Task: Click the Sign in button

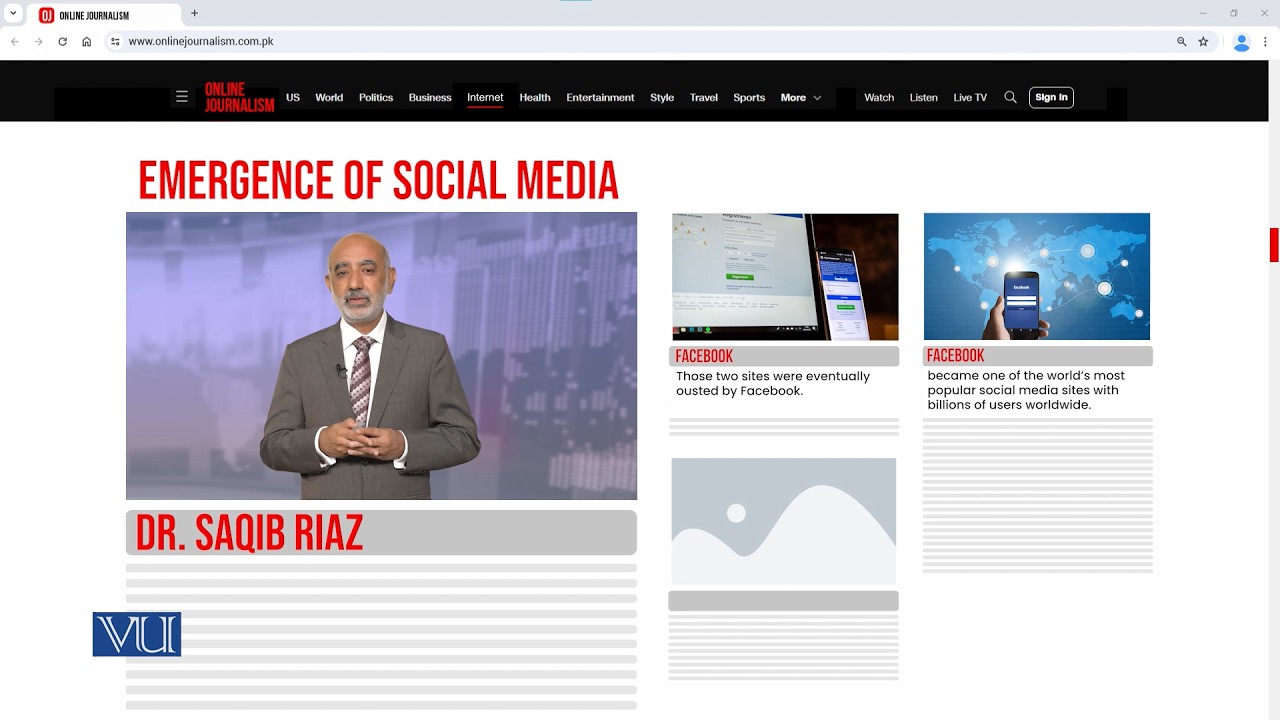Action: pyautogui.click(x=1051, y=97)
